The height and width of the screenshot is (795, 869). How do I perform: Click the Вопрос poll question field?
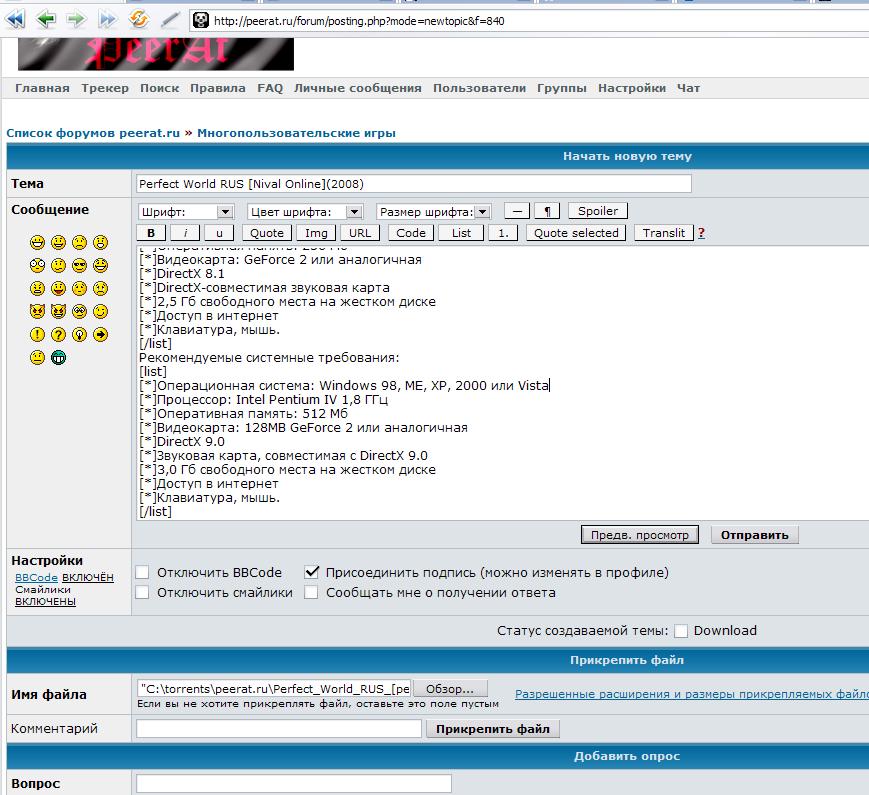294,783
